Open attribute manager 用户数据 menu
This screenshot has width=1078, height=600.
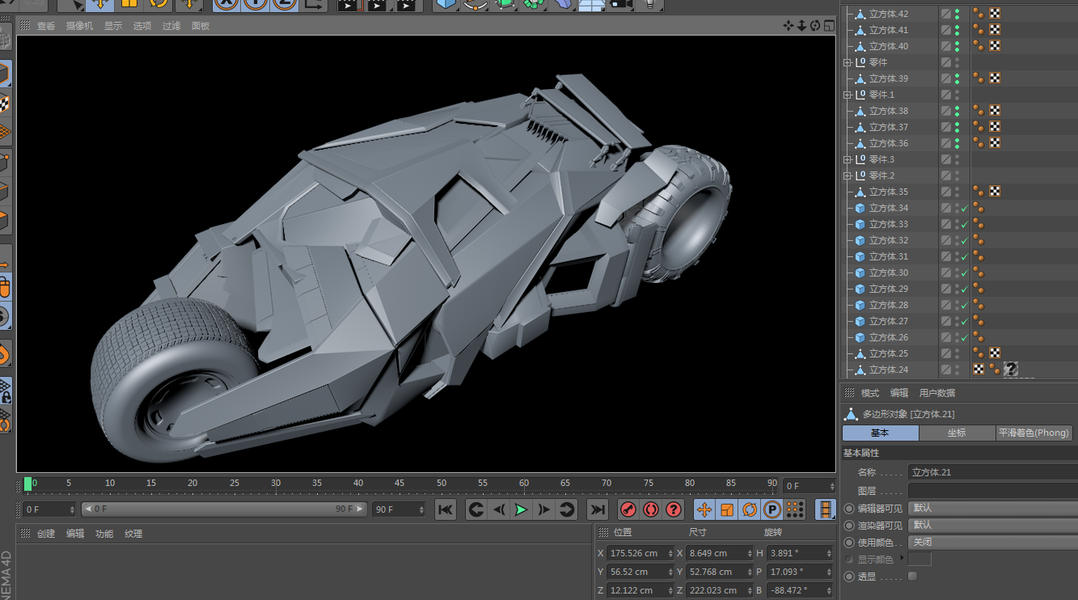coord(937,393)
